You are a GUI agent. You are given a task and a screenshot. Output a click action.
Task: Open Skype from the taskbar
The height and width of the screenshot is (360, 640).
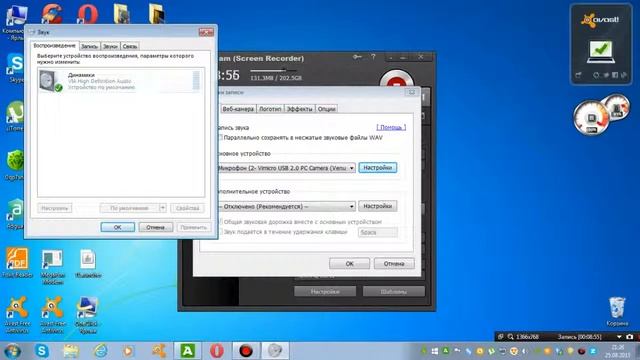[x=42, y=351]
